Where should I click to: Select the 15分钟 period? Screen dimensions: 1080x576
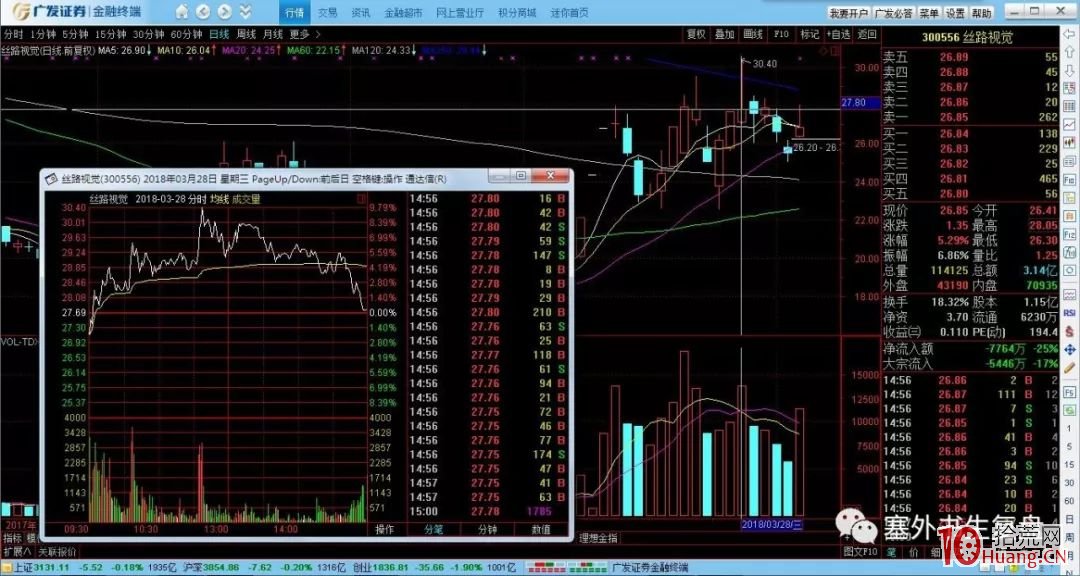pos(110,34)
